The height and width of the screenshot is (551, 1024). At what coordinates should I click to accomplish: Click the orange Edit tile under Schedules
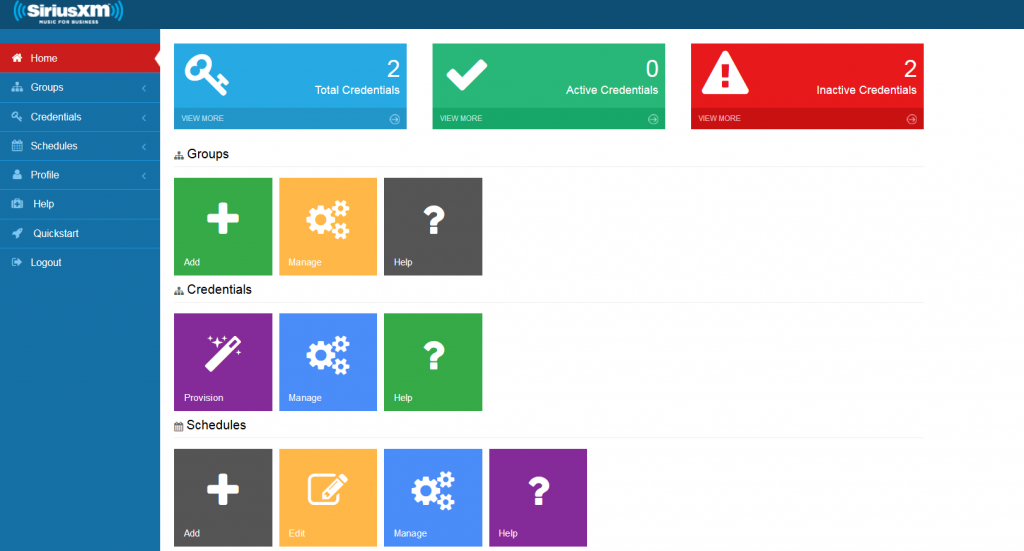tap(328, 497)
